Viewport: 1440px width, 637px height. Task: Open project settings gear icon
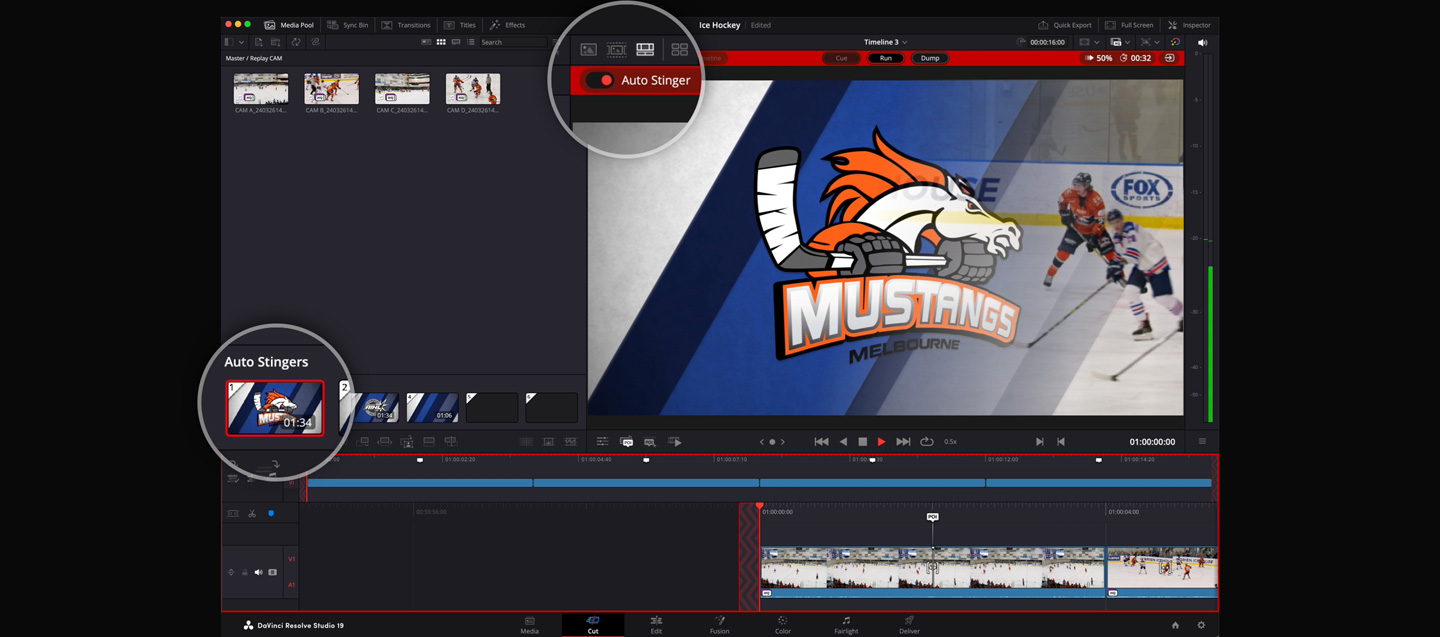pos(1201,625)
